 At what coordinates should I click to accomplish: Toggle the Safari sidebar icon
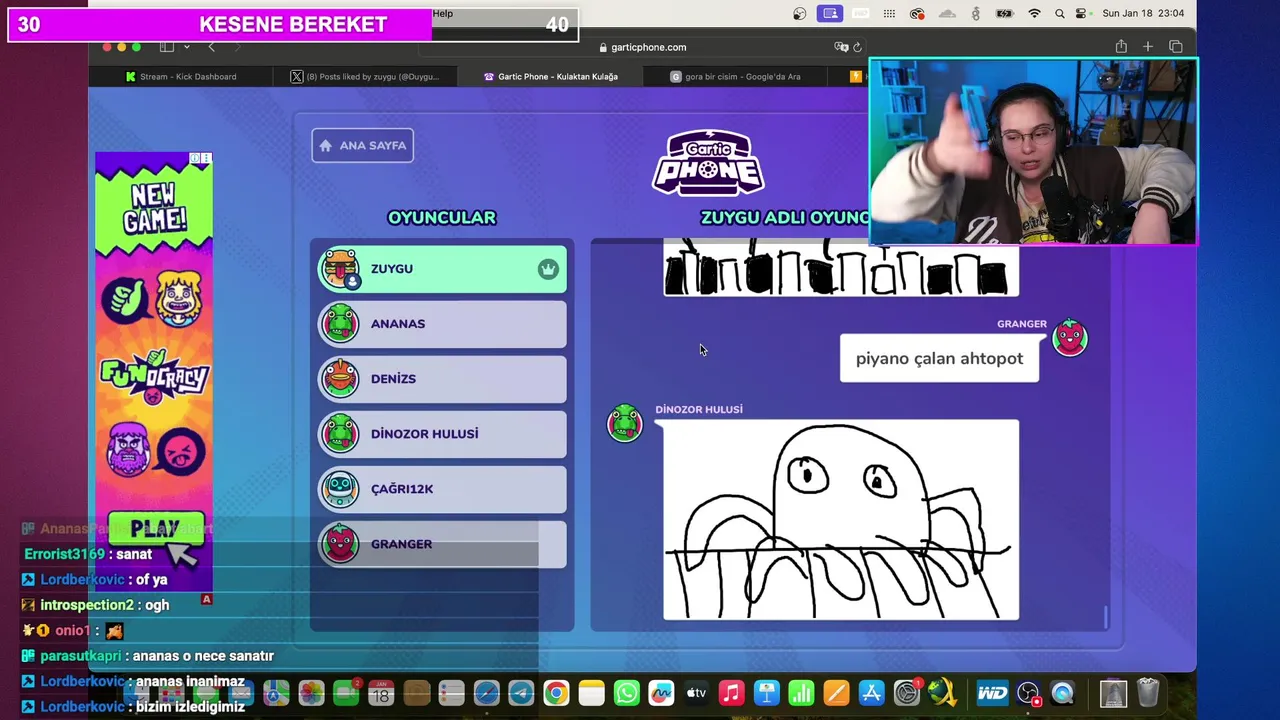pyautogui.click(x=167, y=47)
